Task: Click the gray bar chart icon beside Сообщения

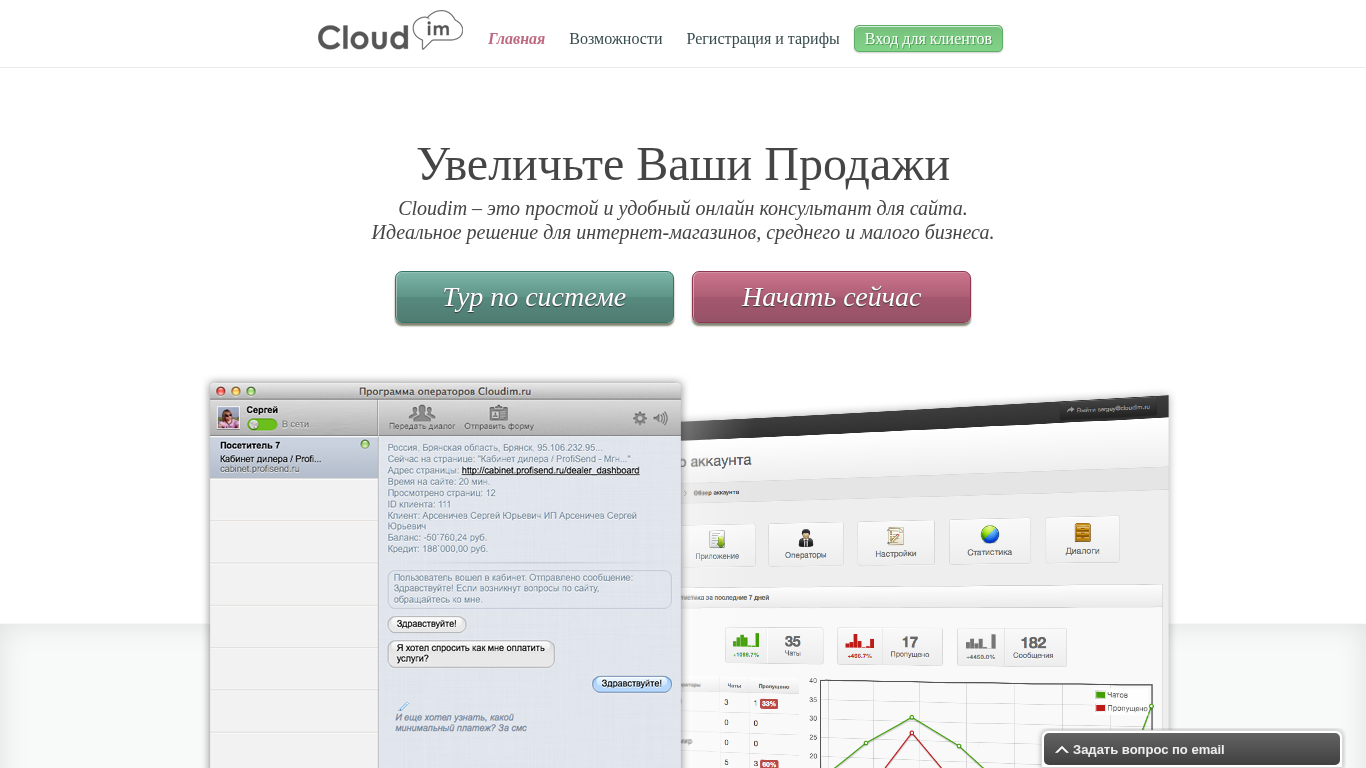Action: click(981, 642)
